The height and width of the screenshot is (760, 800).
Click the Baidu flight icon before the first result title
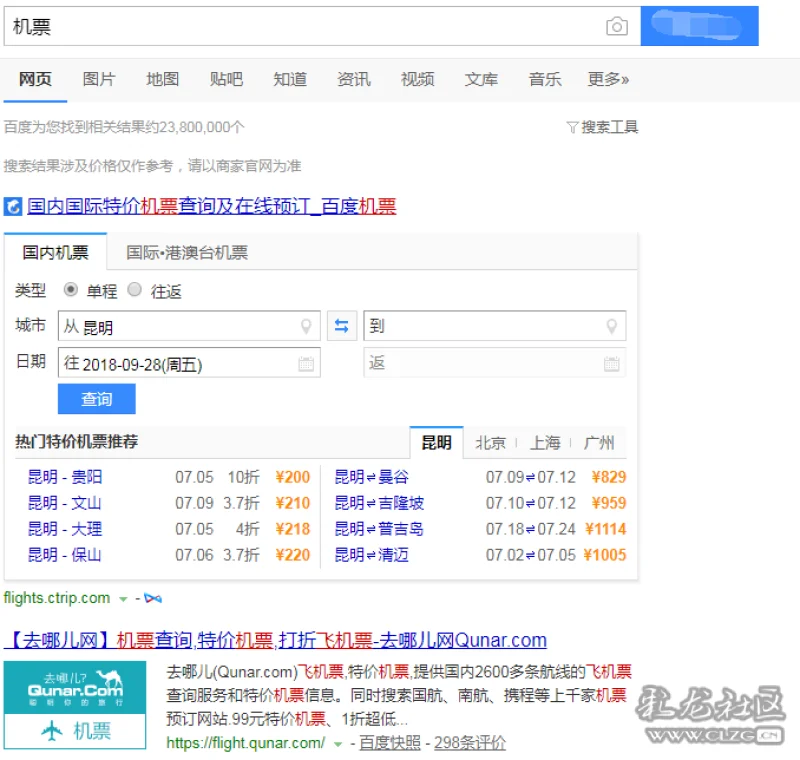tap(13, 207)
